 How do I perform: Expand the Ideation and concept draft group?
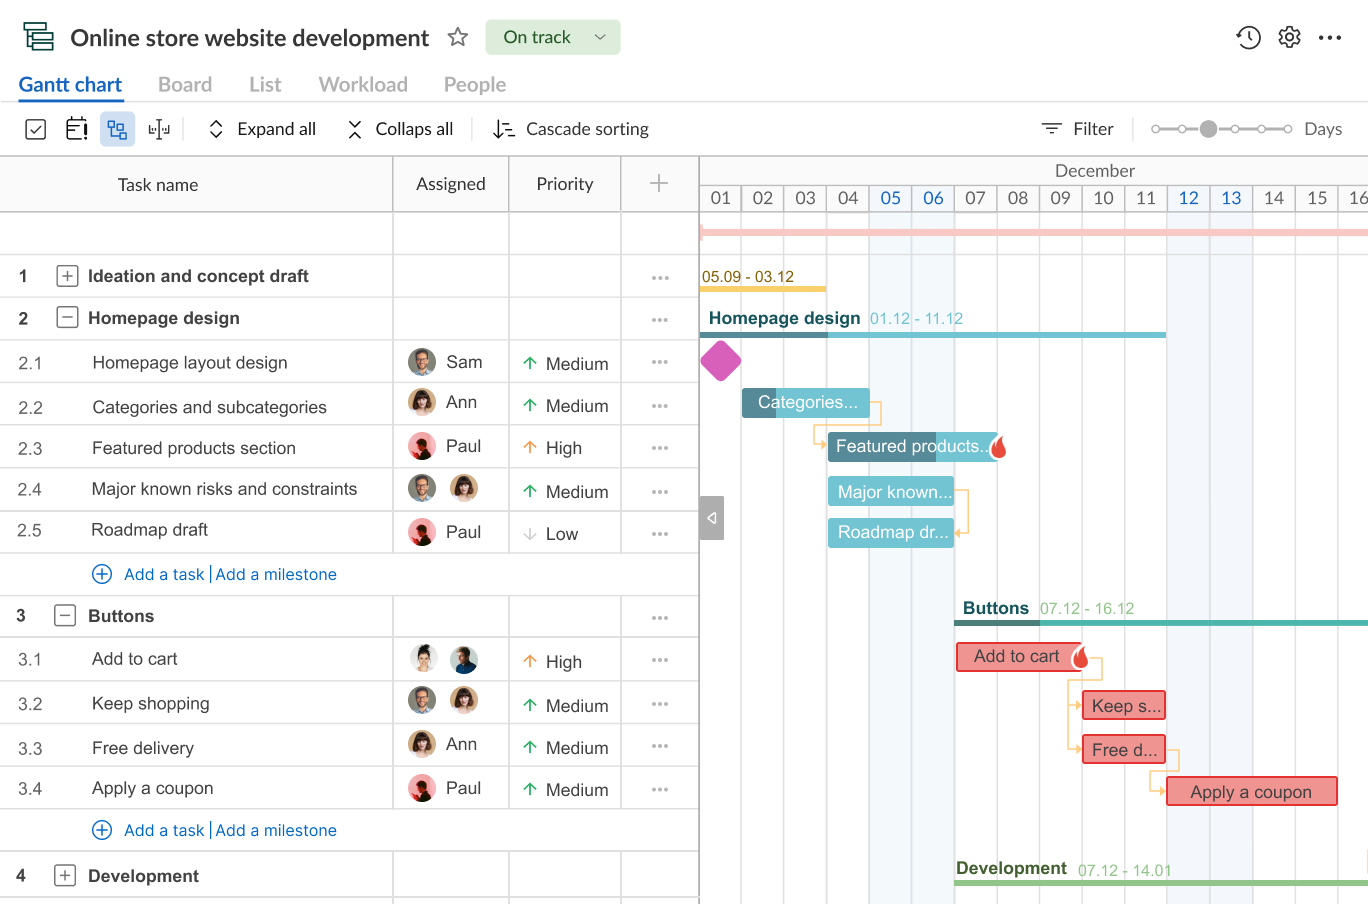(x=67, y=276)
